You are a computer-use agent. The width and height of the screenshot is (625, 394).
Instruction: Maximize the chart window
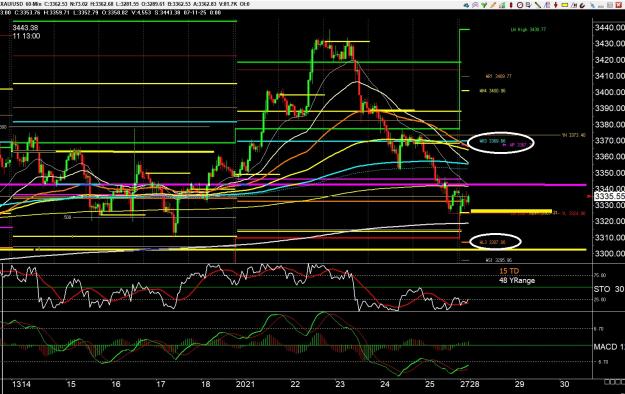(x=610, y=5)
